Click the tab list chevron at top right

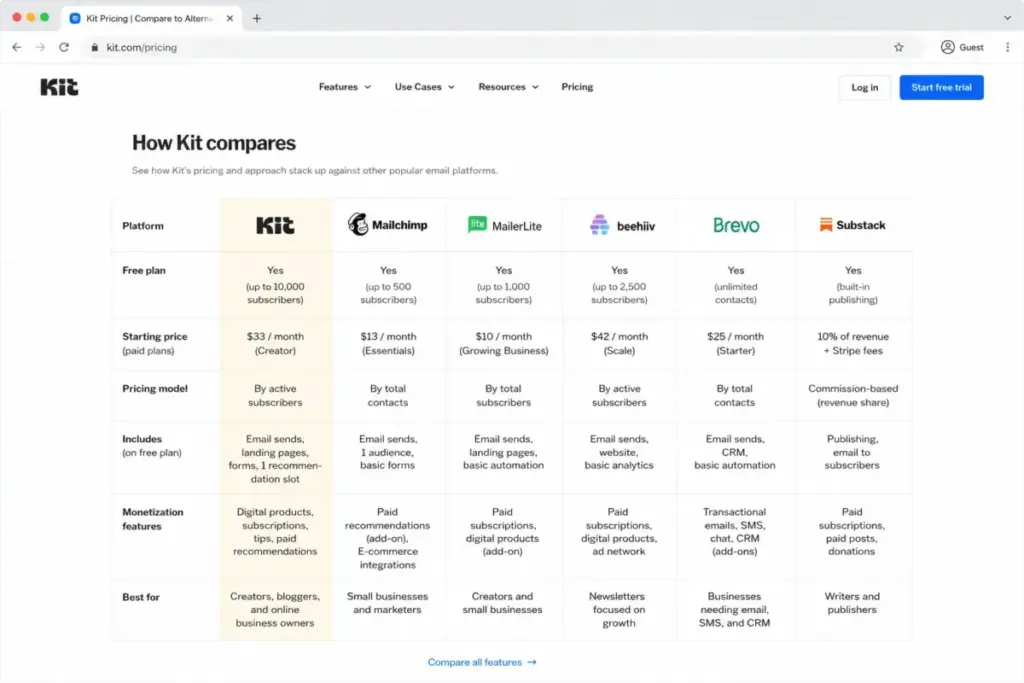1007,18
